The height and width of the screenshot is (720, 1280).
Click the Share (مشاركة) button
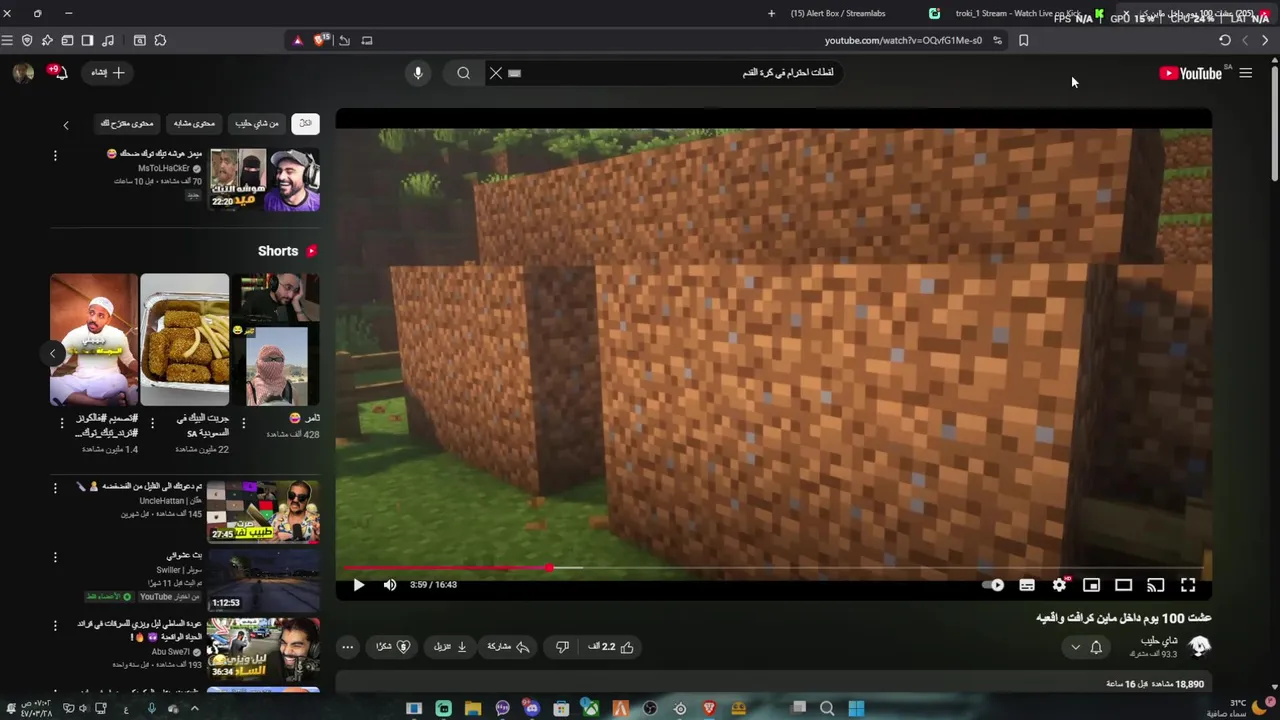pyautogui.click(x=508, y=647)
